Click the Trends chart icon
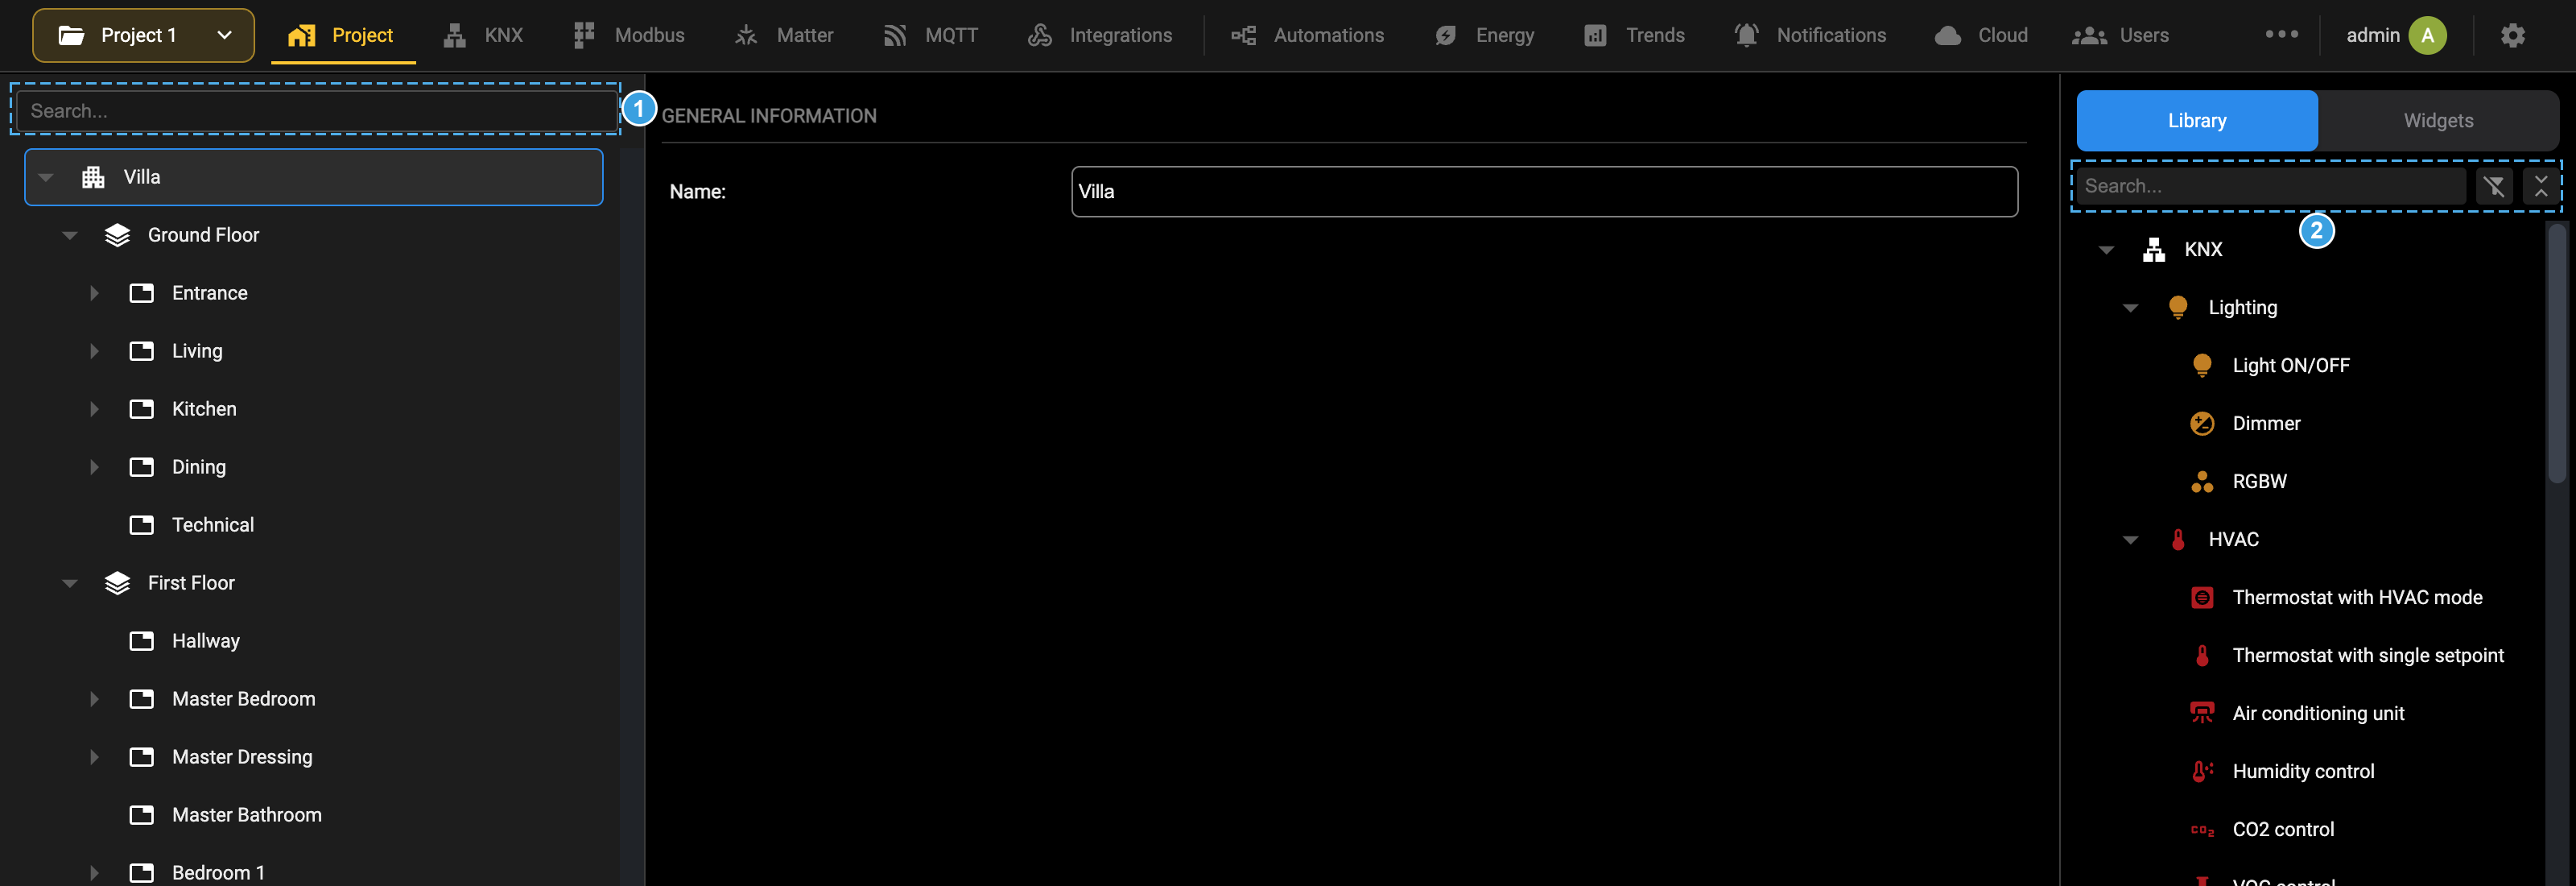 (1595, 36)
